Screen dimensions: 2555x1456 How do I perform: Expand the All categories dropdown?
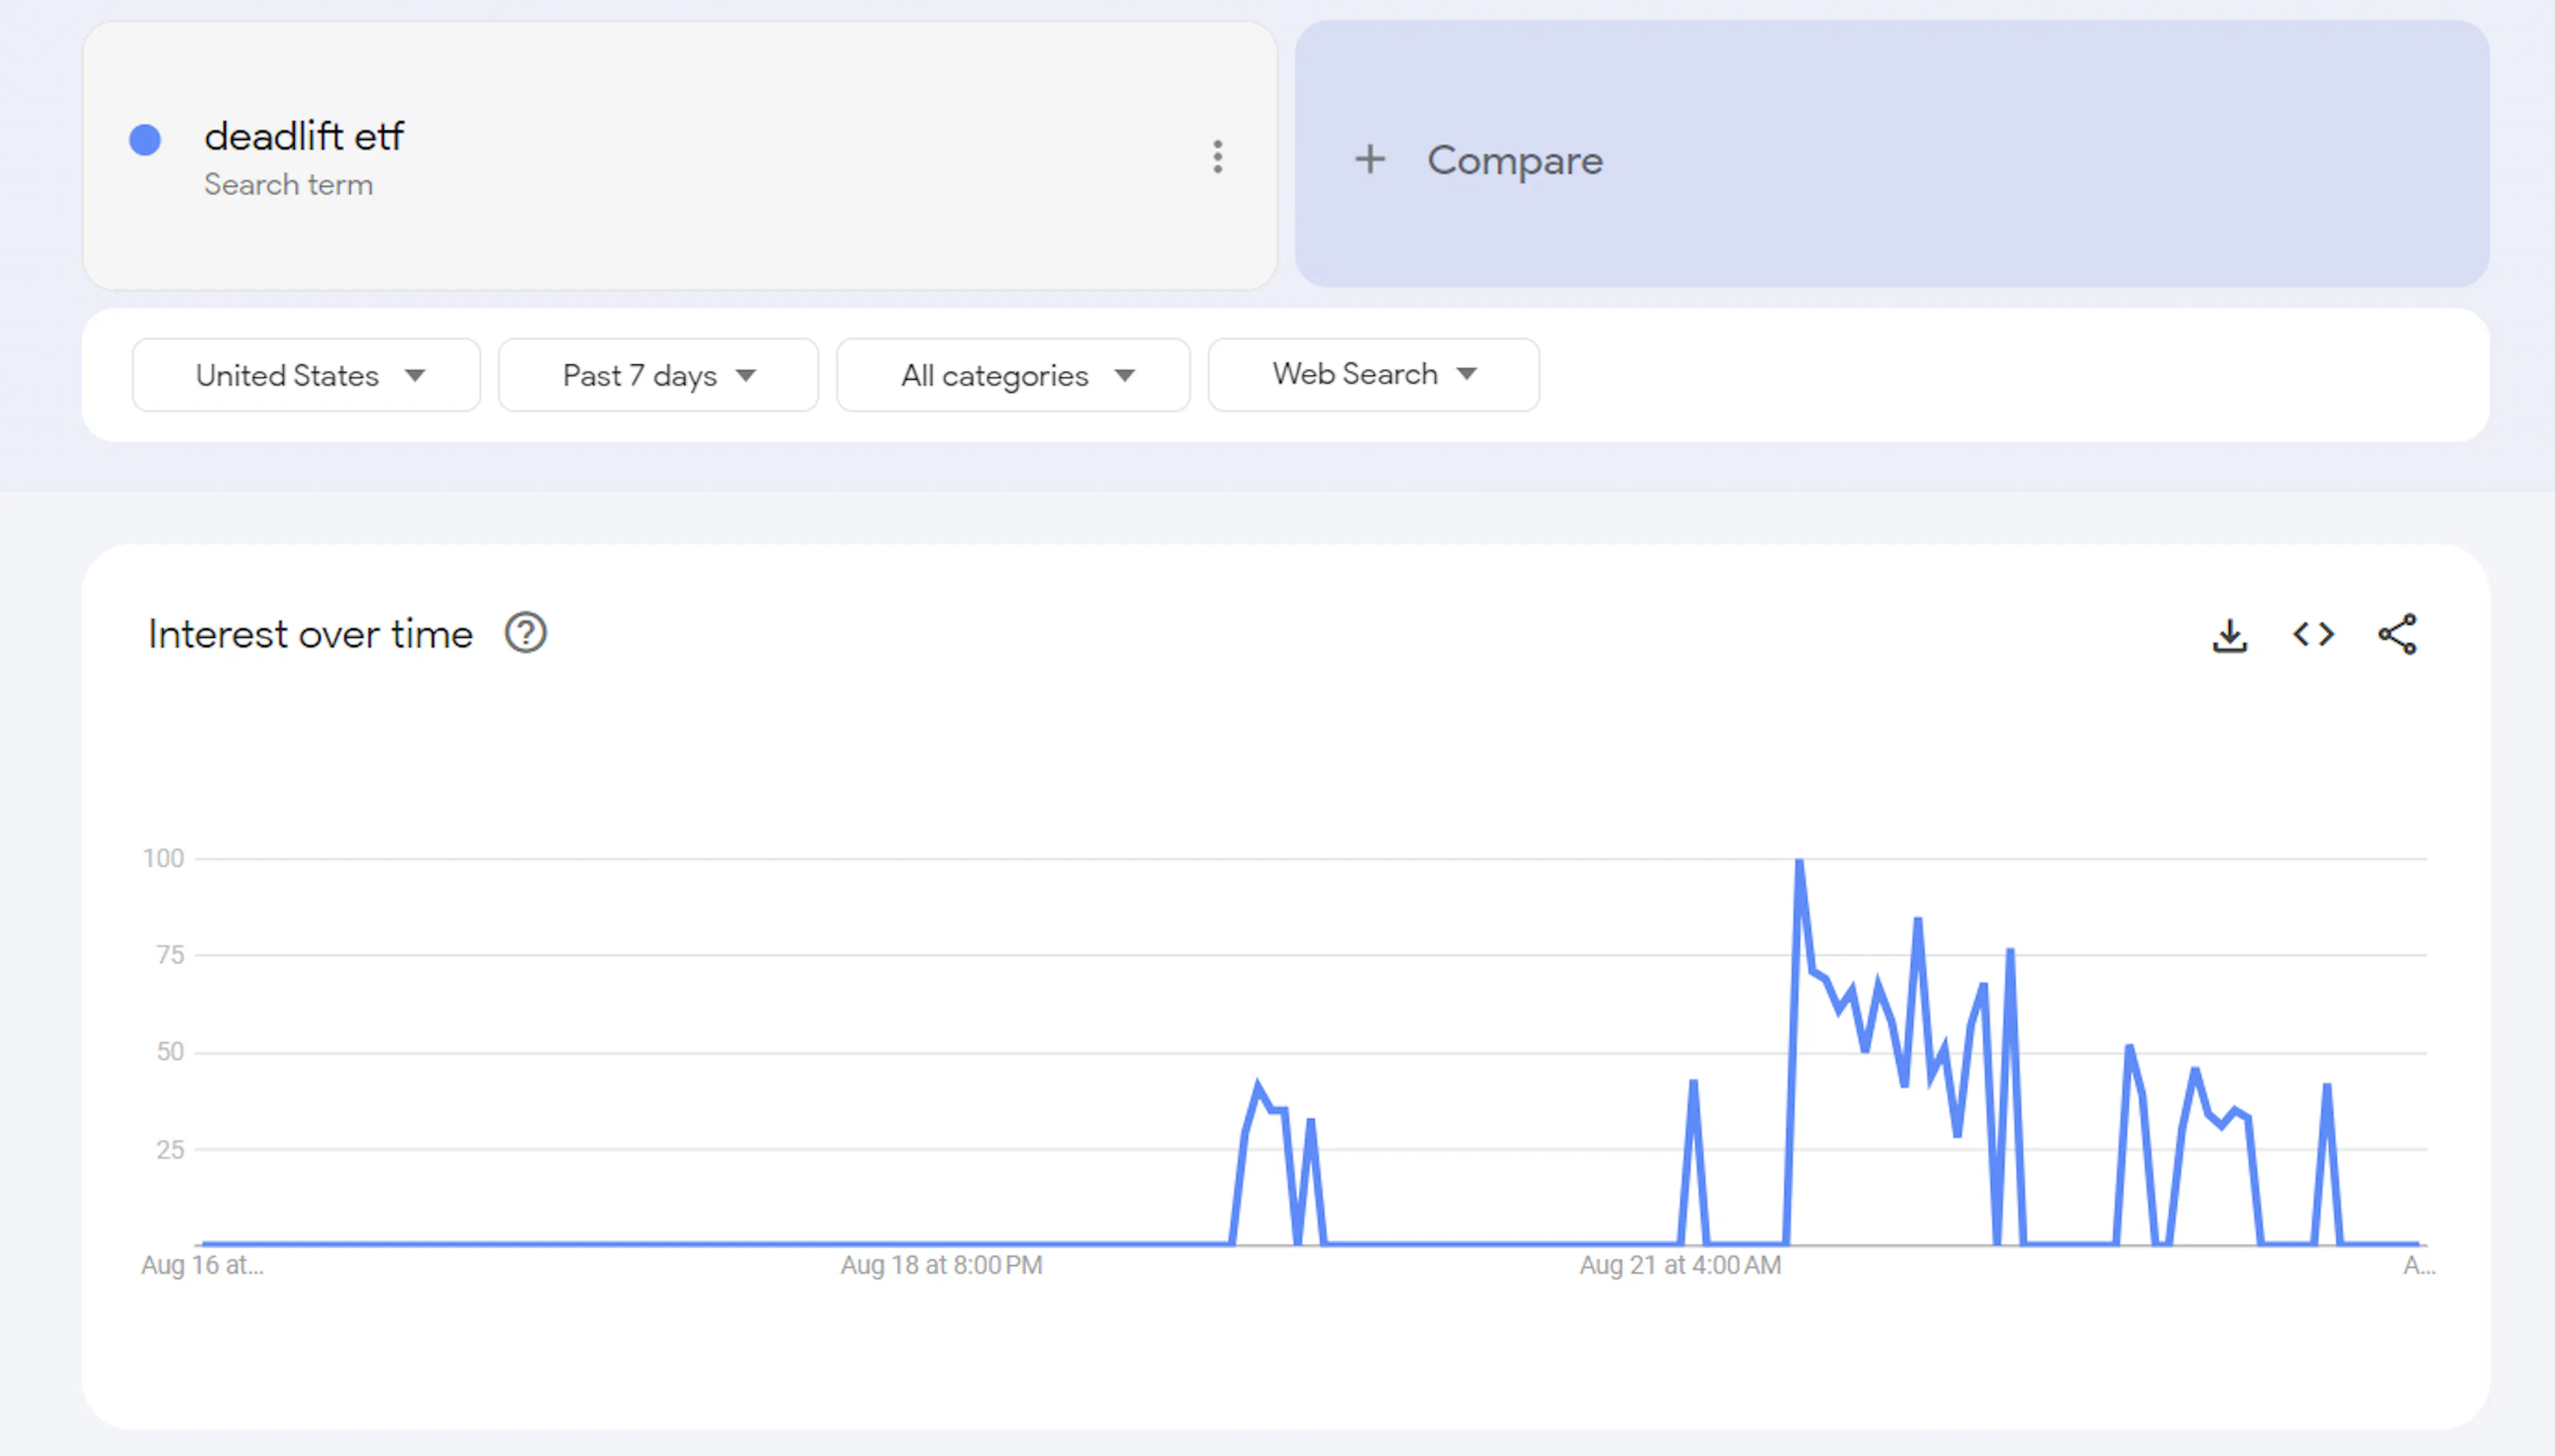click(1012, 375)
